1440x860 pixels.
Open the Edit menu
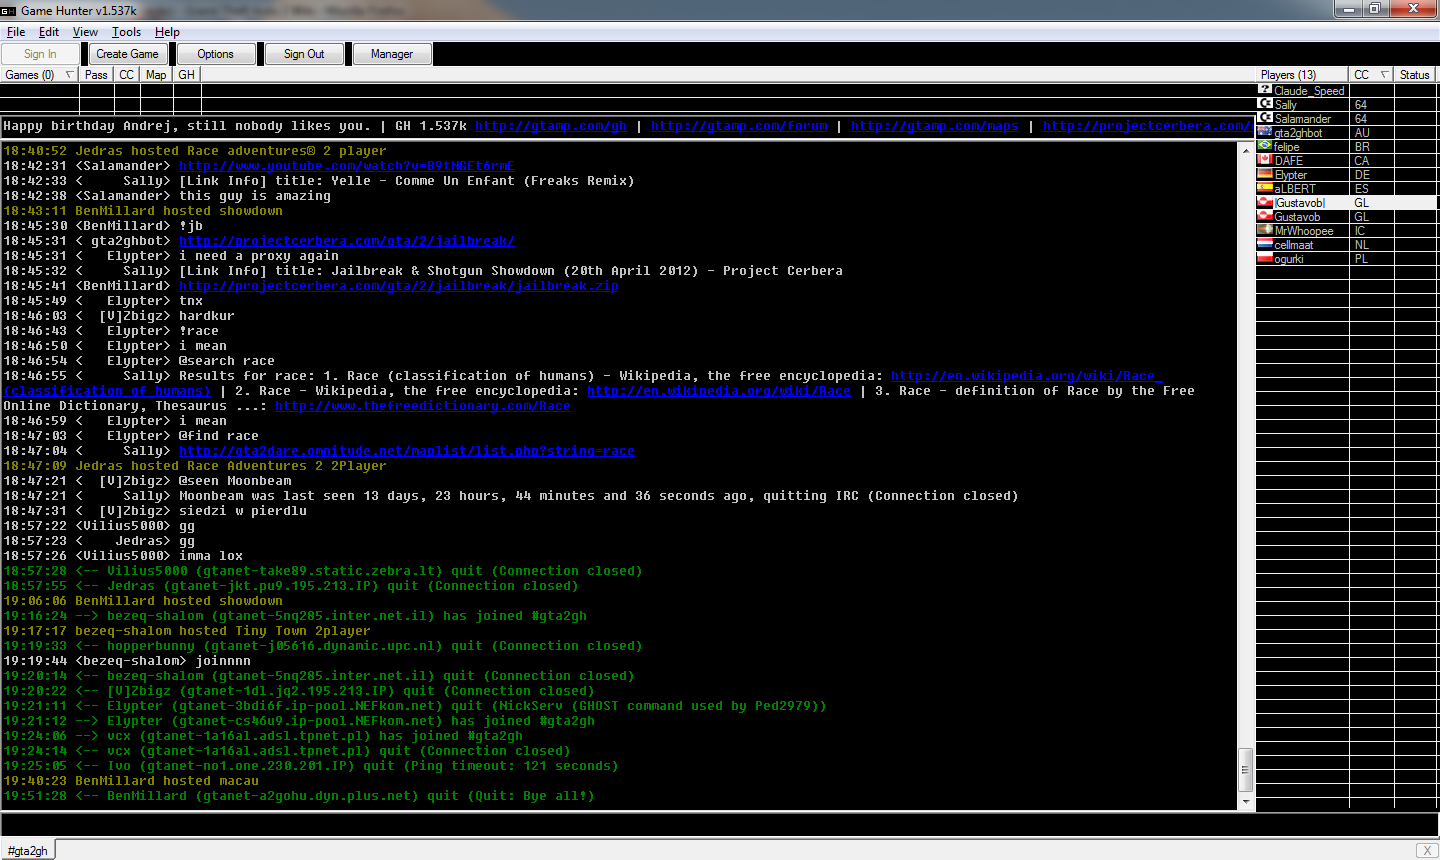pyautogui.click(x=49, y=32)
